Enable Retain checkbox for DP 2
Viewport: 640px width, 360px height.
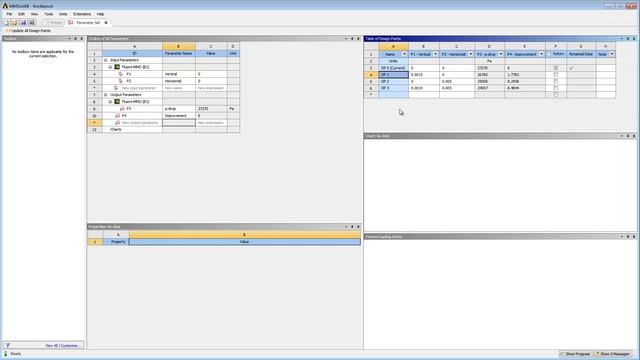point(556,82)
